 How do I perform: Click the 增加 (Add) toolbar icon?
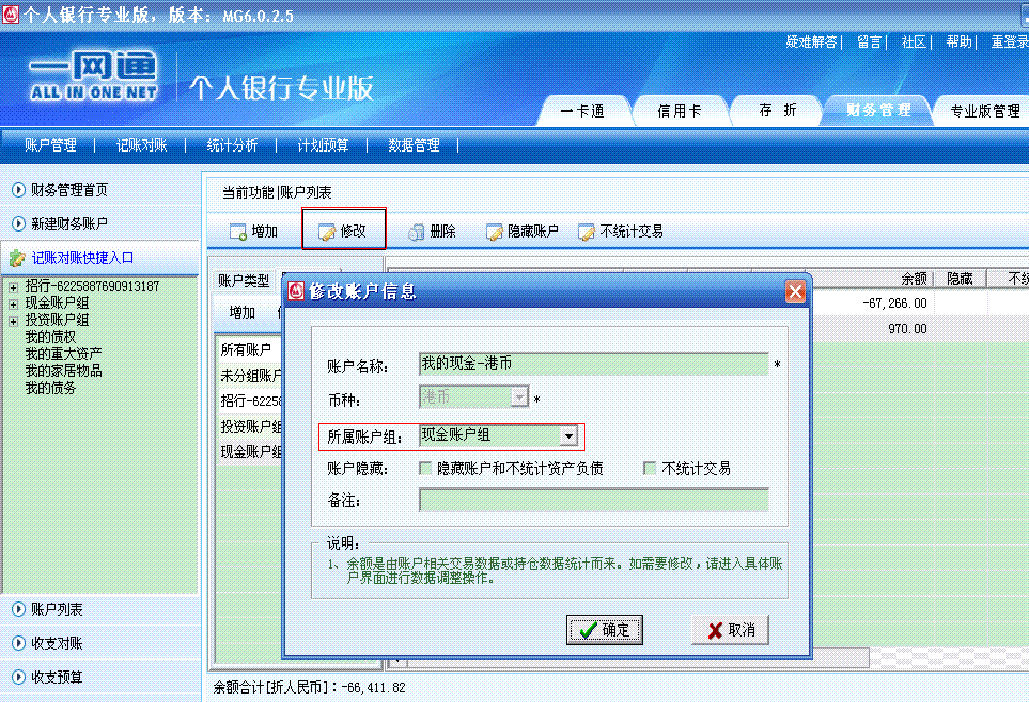(x=239, y=232)
